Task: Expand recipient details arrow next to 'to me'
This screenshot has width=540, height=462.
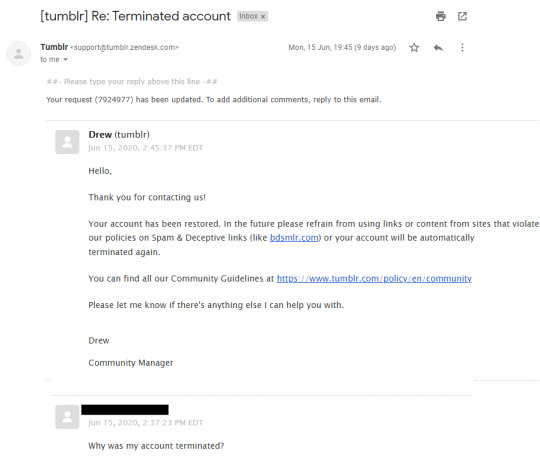Action: (x=65, y=60)
